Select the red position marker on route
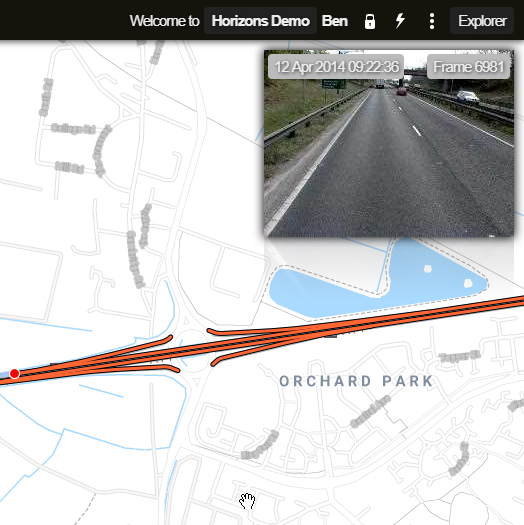This screenshot has height=525, width=524. 14,373
